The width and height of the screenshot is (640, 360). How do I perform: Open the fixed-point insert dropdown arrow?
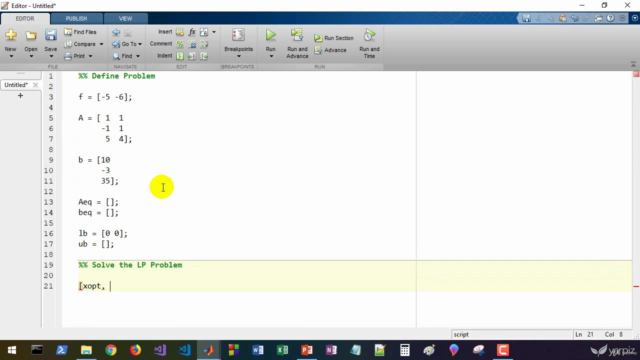pos(214,32)
